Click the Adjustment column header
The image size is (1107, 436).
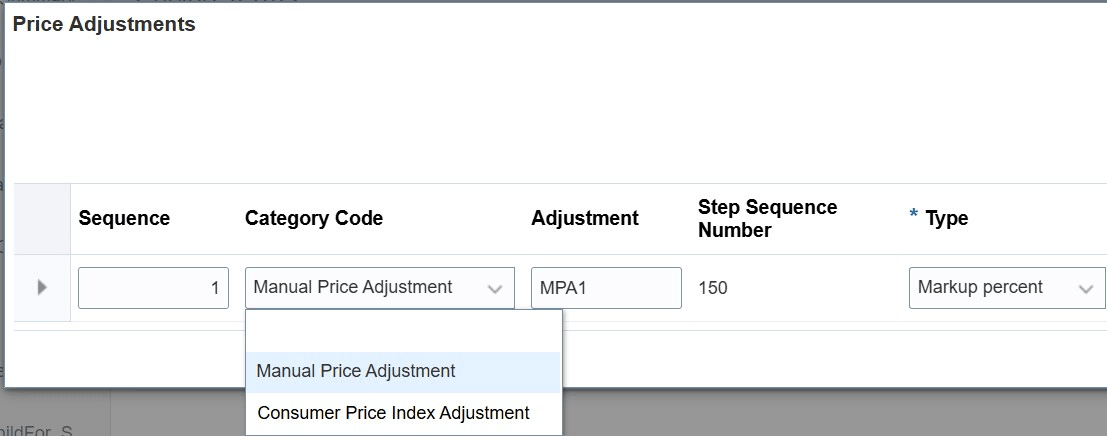585,218
